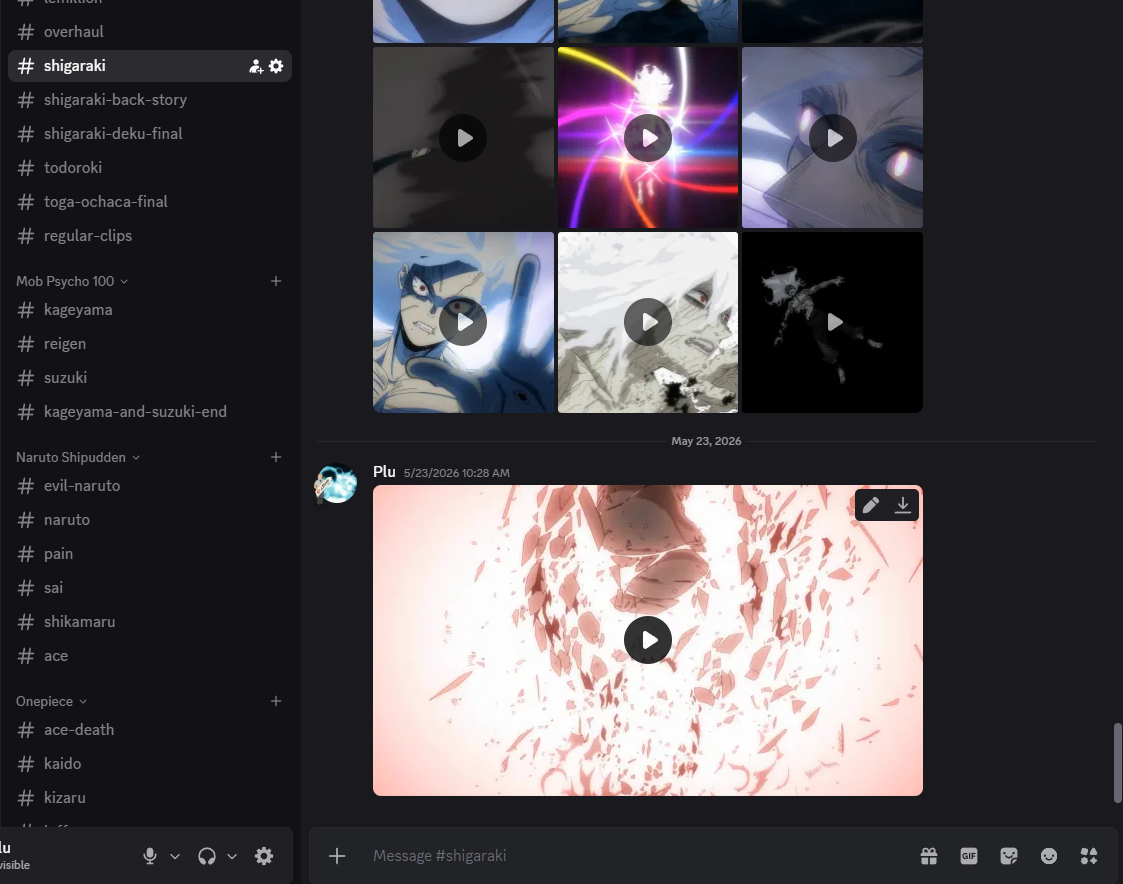Collapse the Naruto Shipudden category
The image size is (1123, 884).
coord(77,457)
